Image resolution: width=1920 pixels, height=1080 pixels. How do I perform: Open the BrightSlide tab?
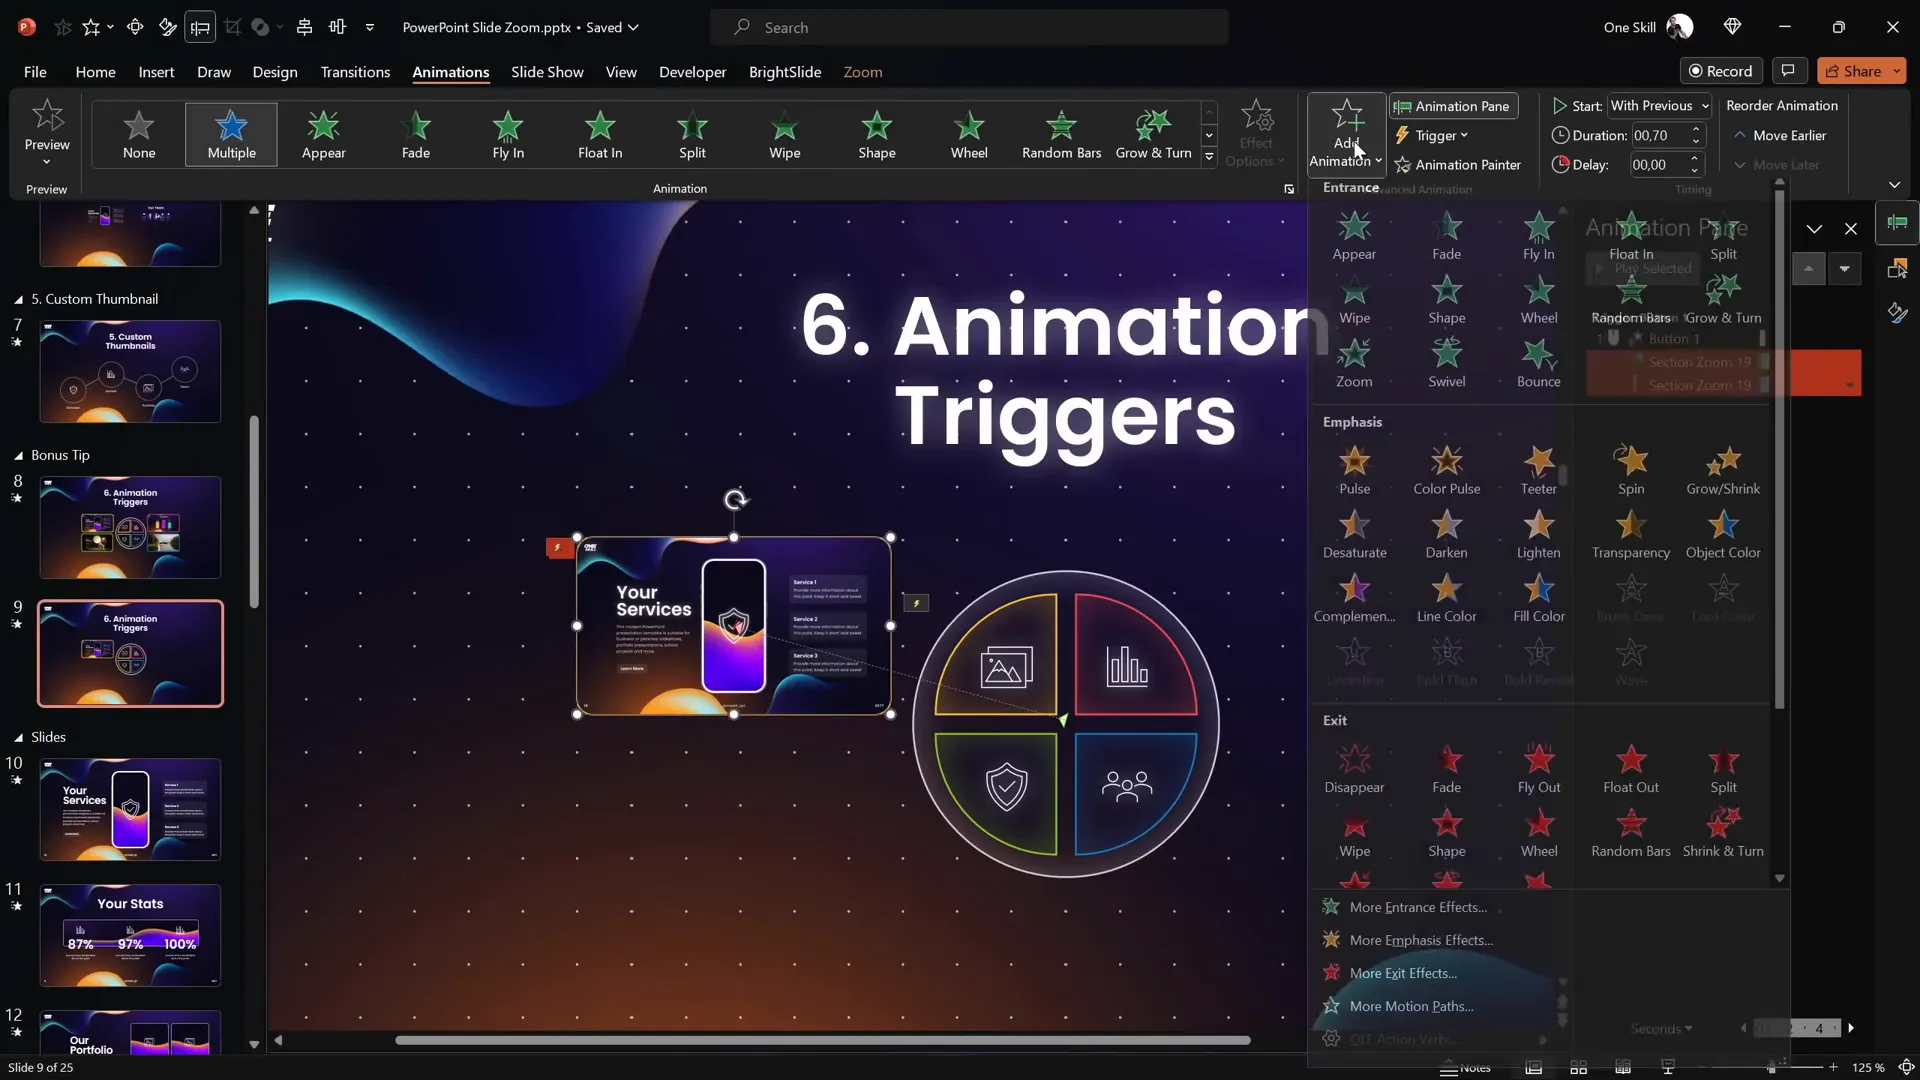[x=785, y=72]
